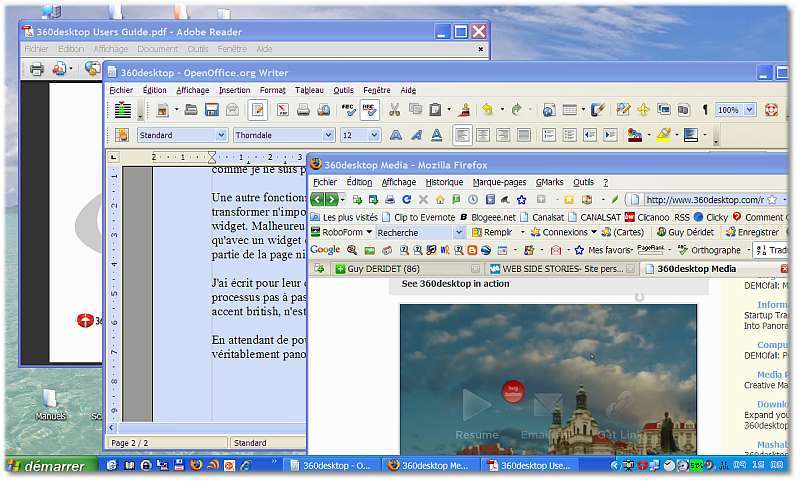Click the Orthographe button in Google toolbar
Screen dimensions: 800x483
(709, 250)
